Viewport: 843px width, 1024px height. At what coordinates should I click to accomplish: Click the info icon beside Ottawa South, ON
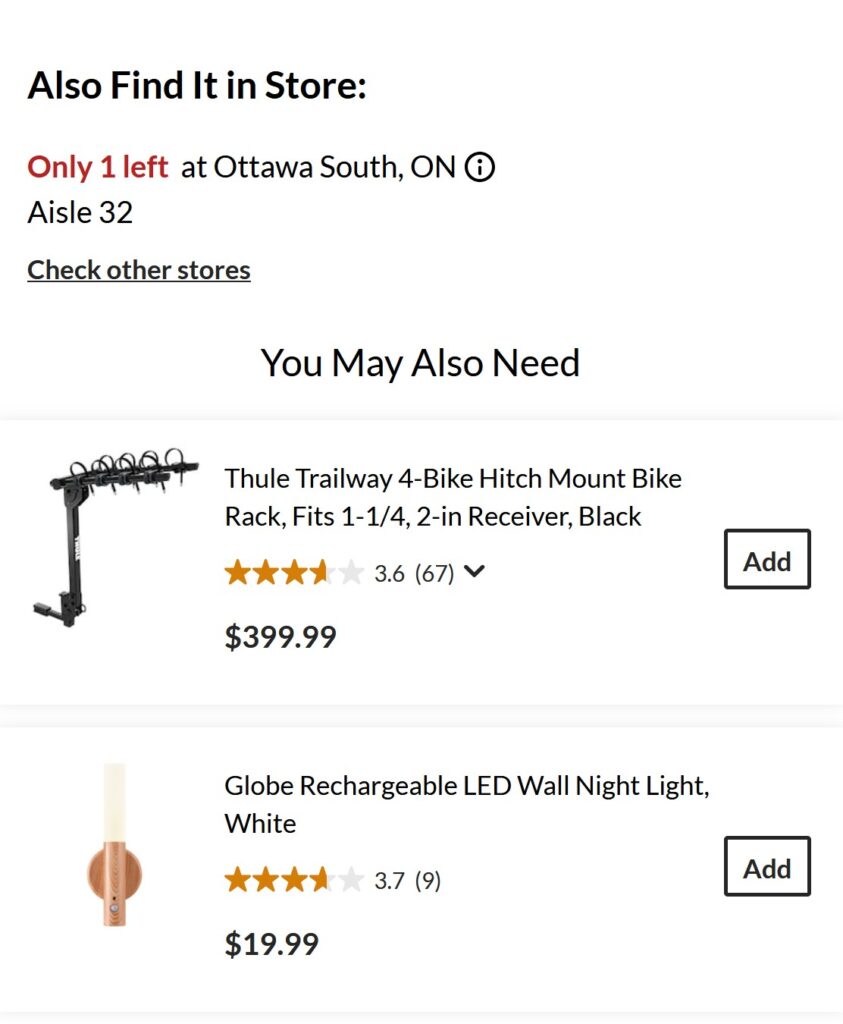pos(480,167)
